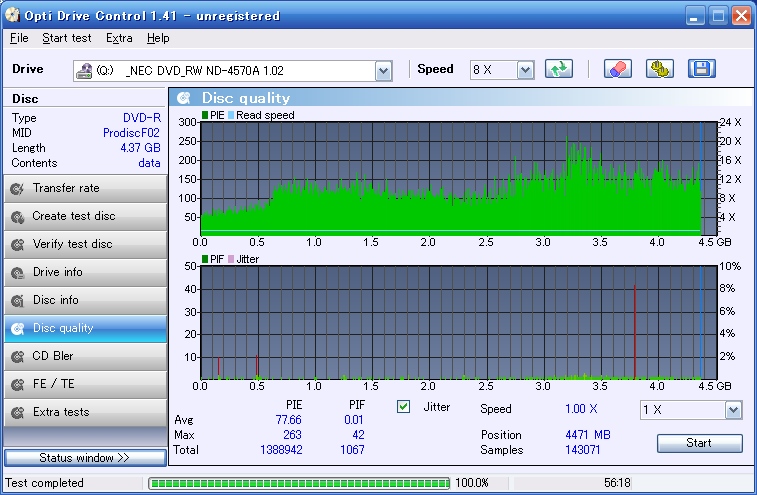Click the Transfer rate disc icon

pos(17,188)
